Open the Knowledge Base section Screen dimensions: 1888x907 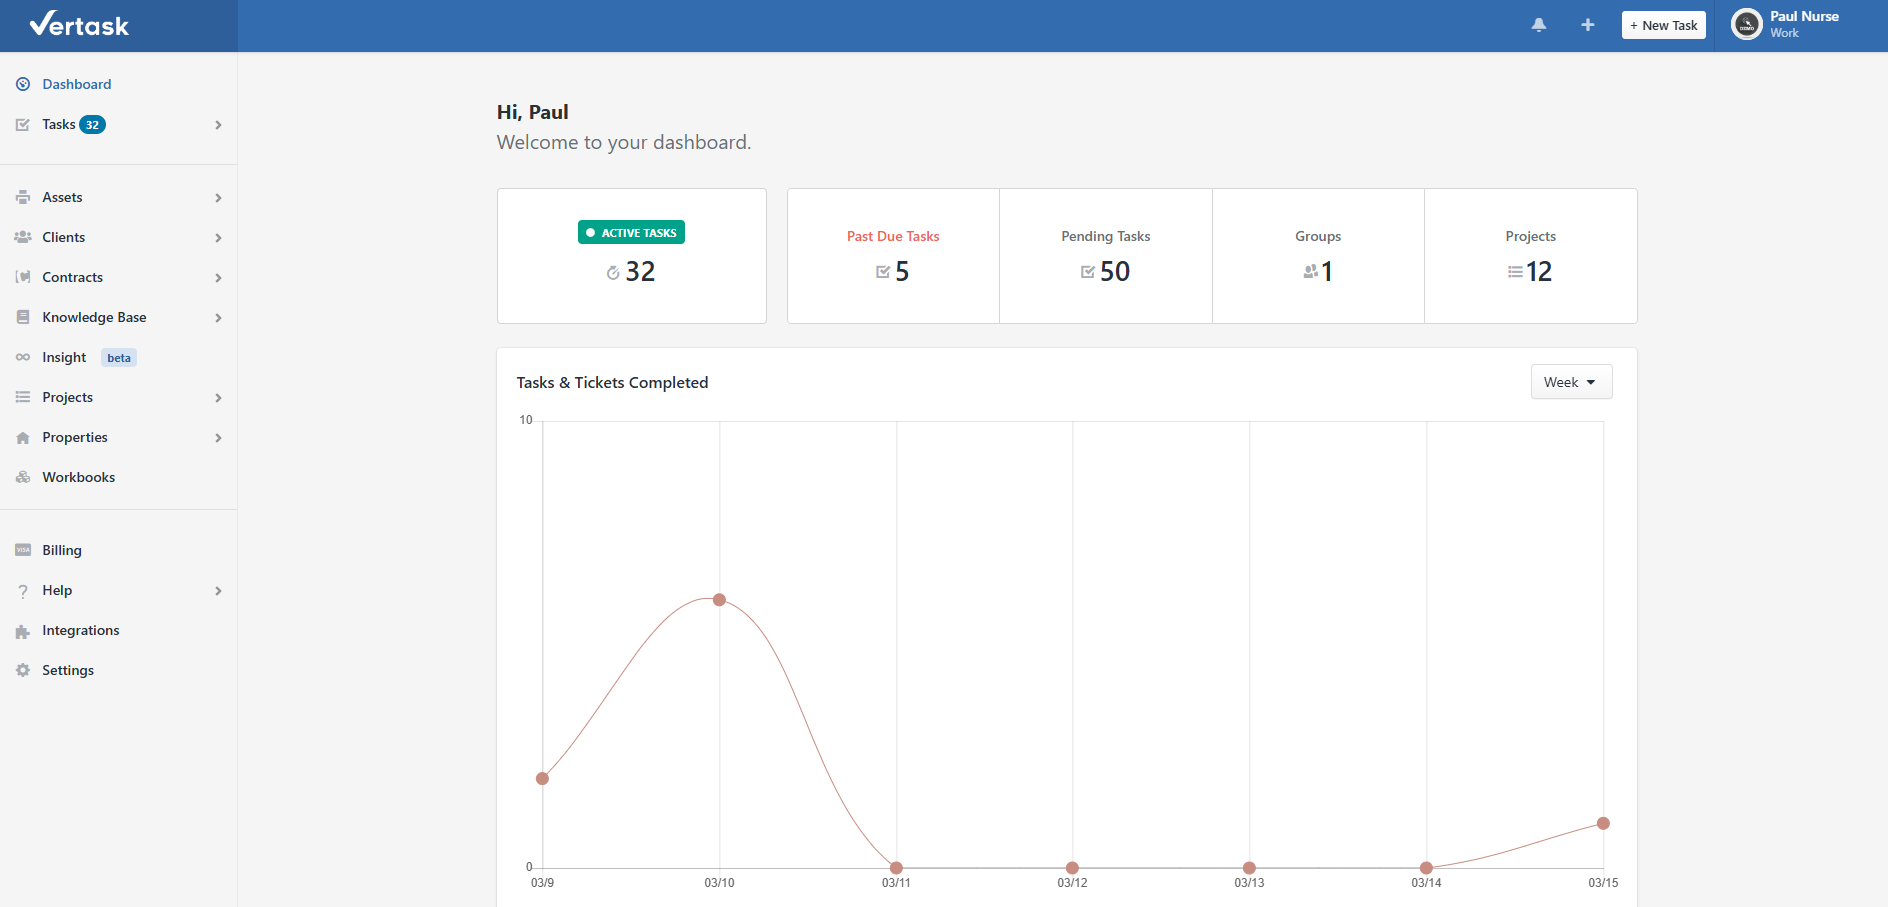94,317
